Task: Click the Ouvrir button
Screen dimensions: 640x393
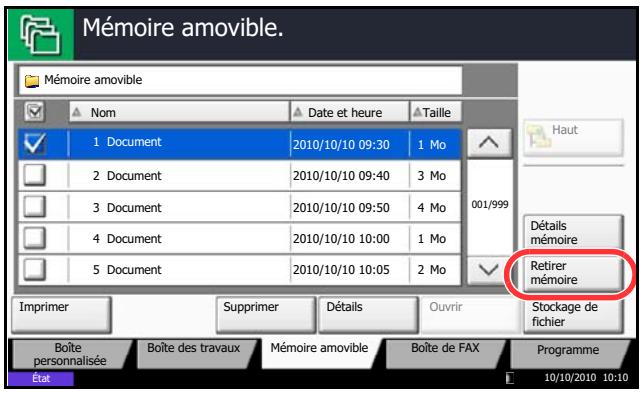Action: (471, 315)
